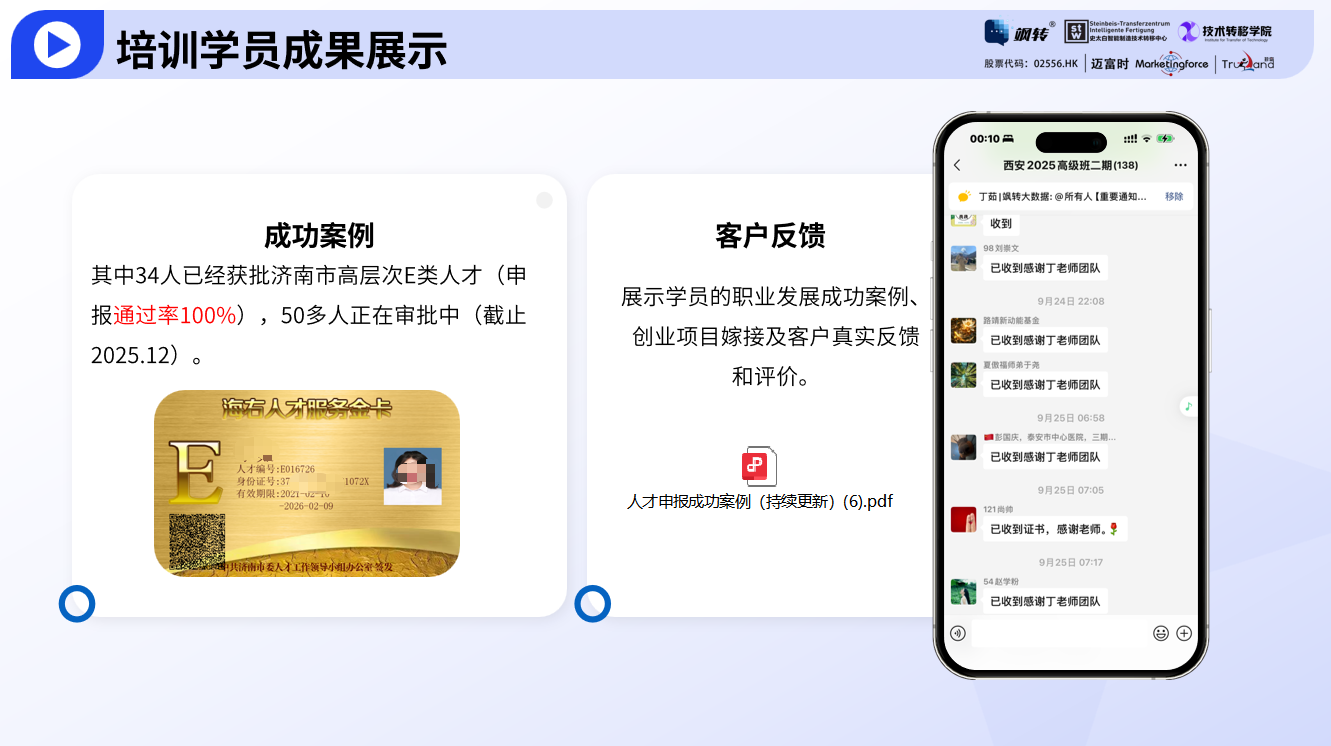Click the 技术转移学院 logo

[1225, 32]
